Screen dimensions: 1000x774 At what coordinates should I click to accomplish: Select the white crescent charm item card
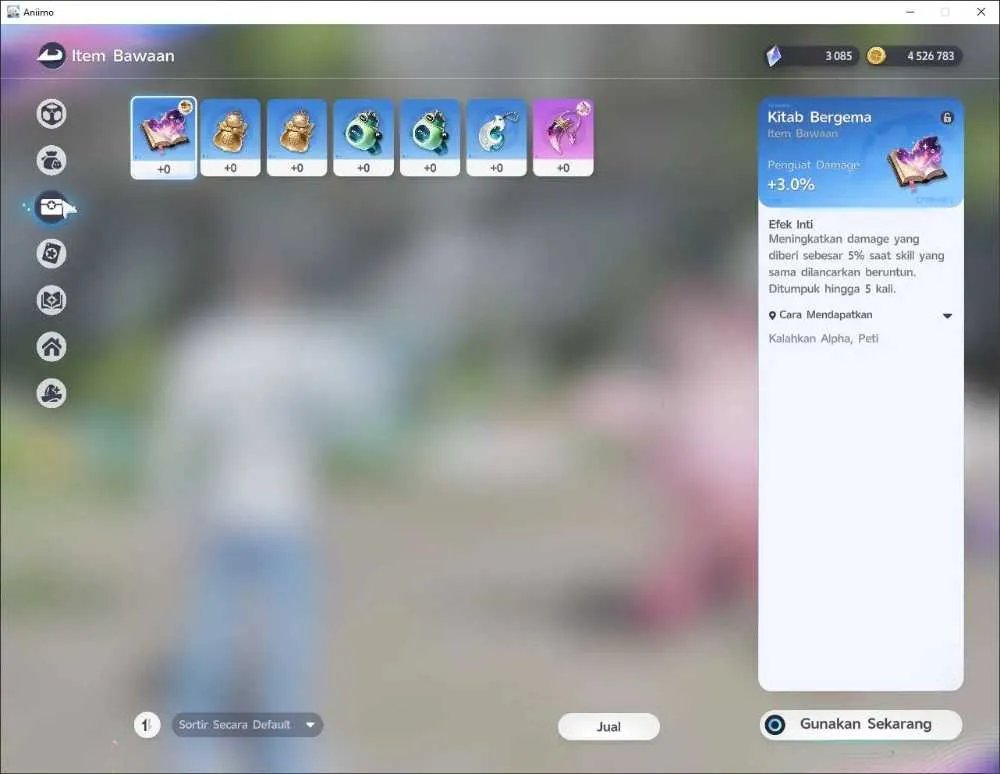496,138
